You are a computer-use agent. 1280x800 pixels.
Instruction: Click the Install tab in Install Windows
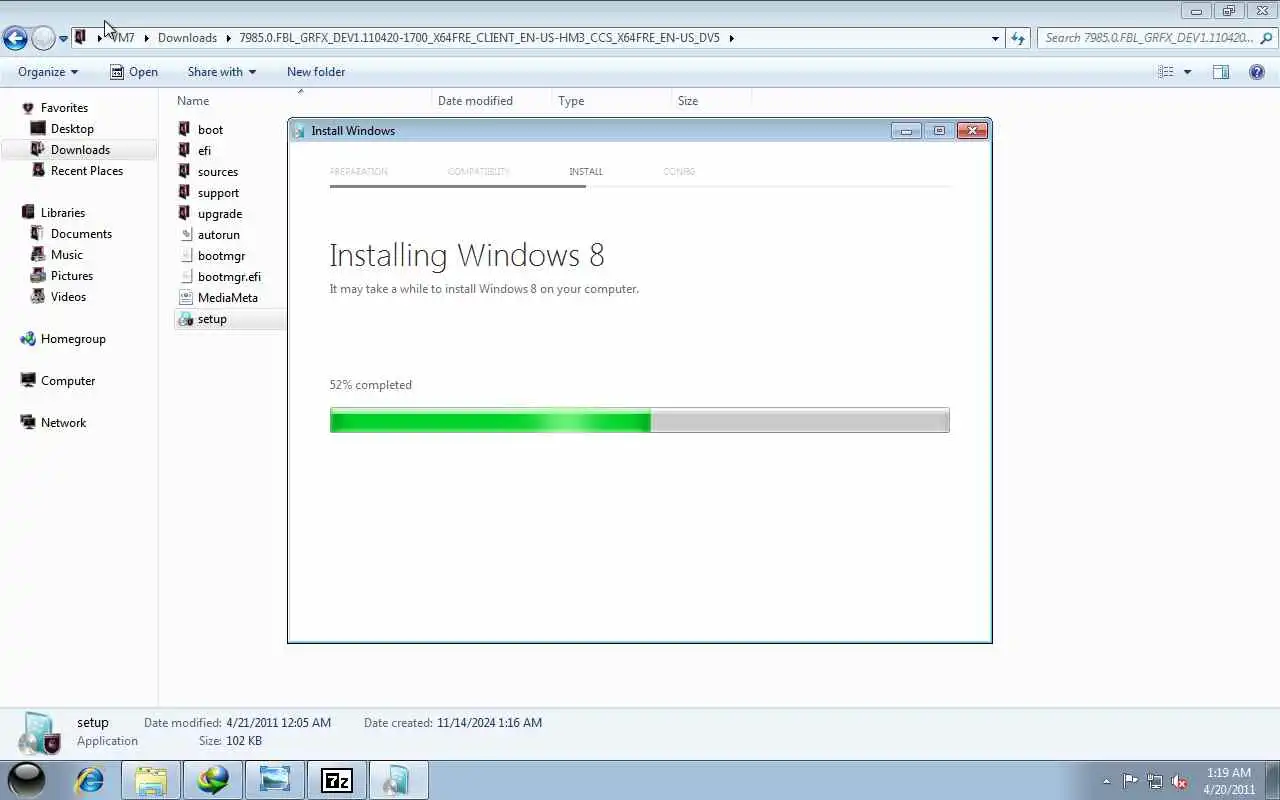tap(586, 172)
